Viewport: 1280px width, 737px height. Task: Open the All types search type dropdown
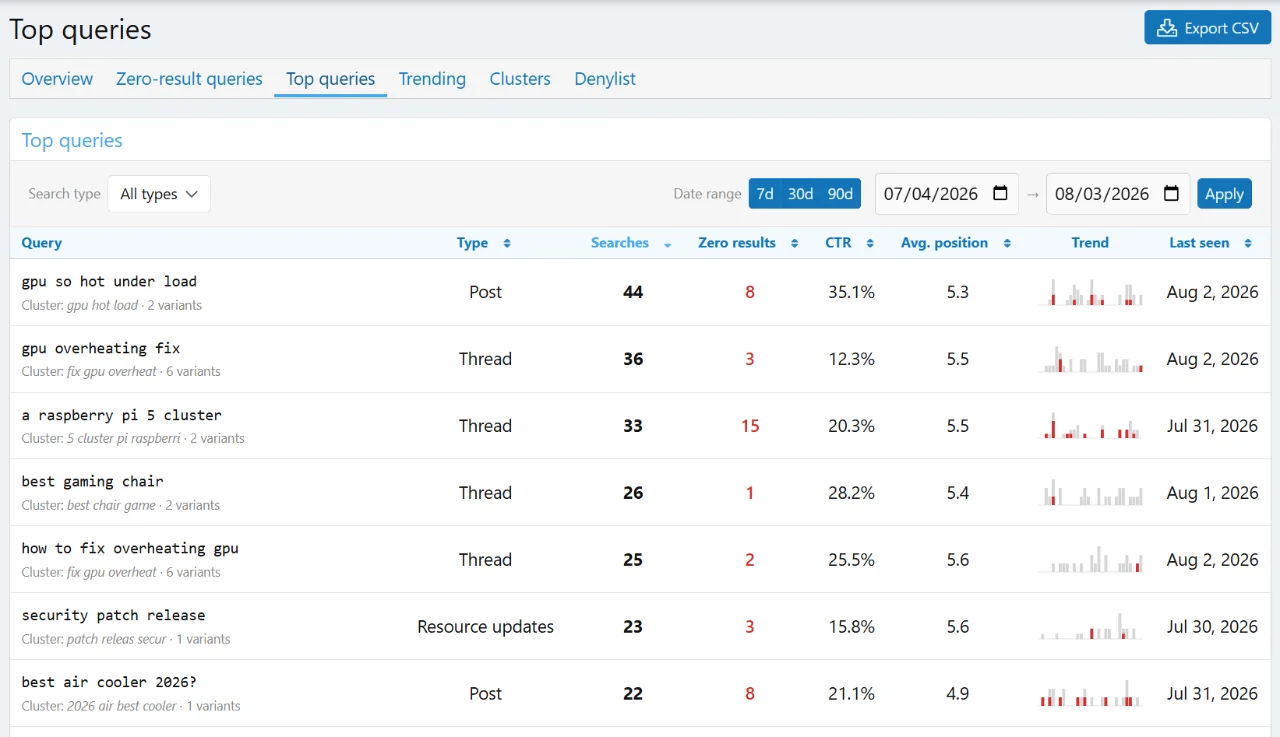pos(159,194)
